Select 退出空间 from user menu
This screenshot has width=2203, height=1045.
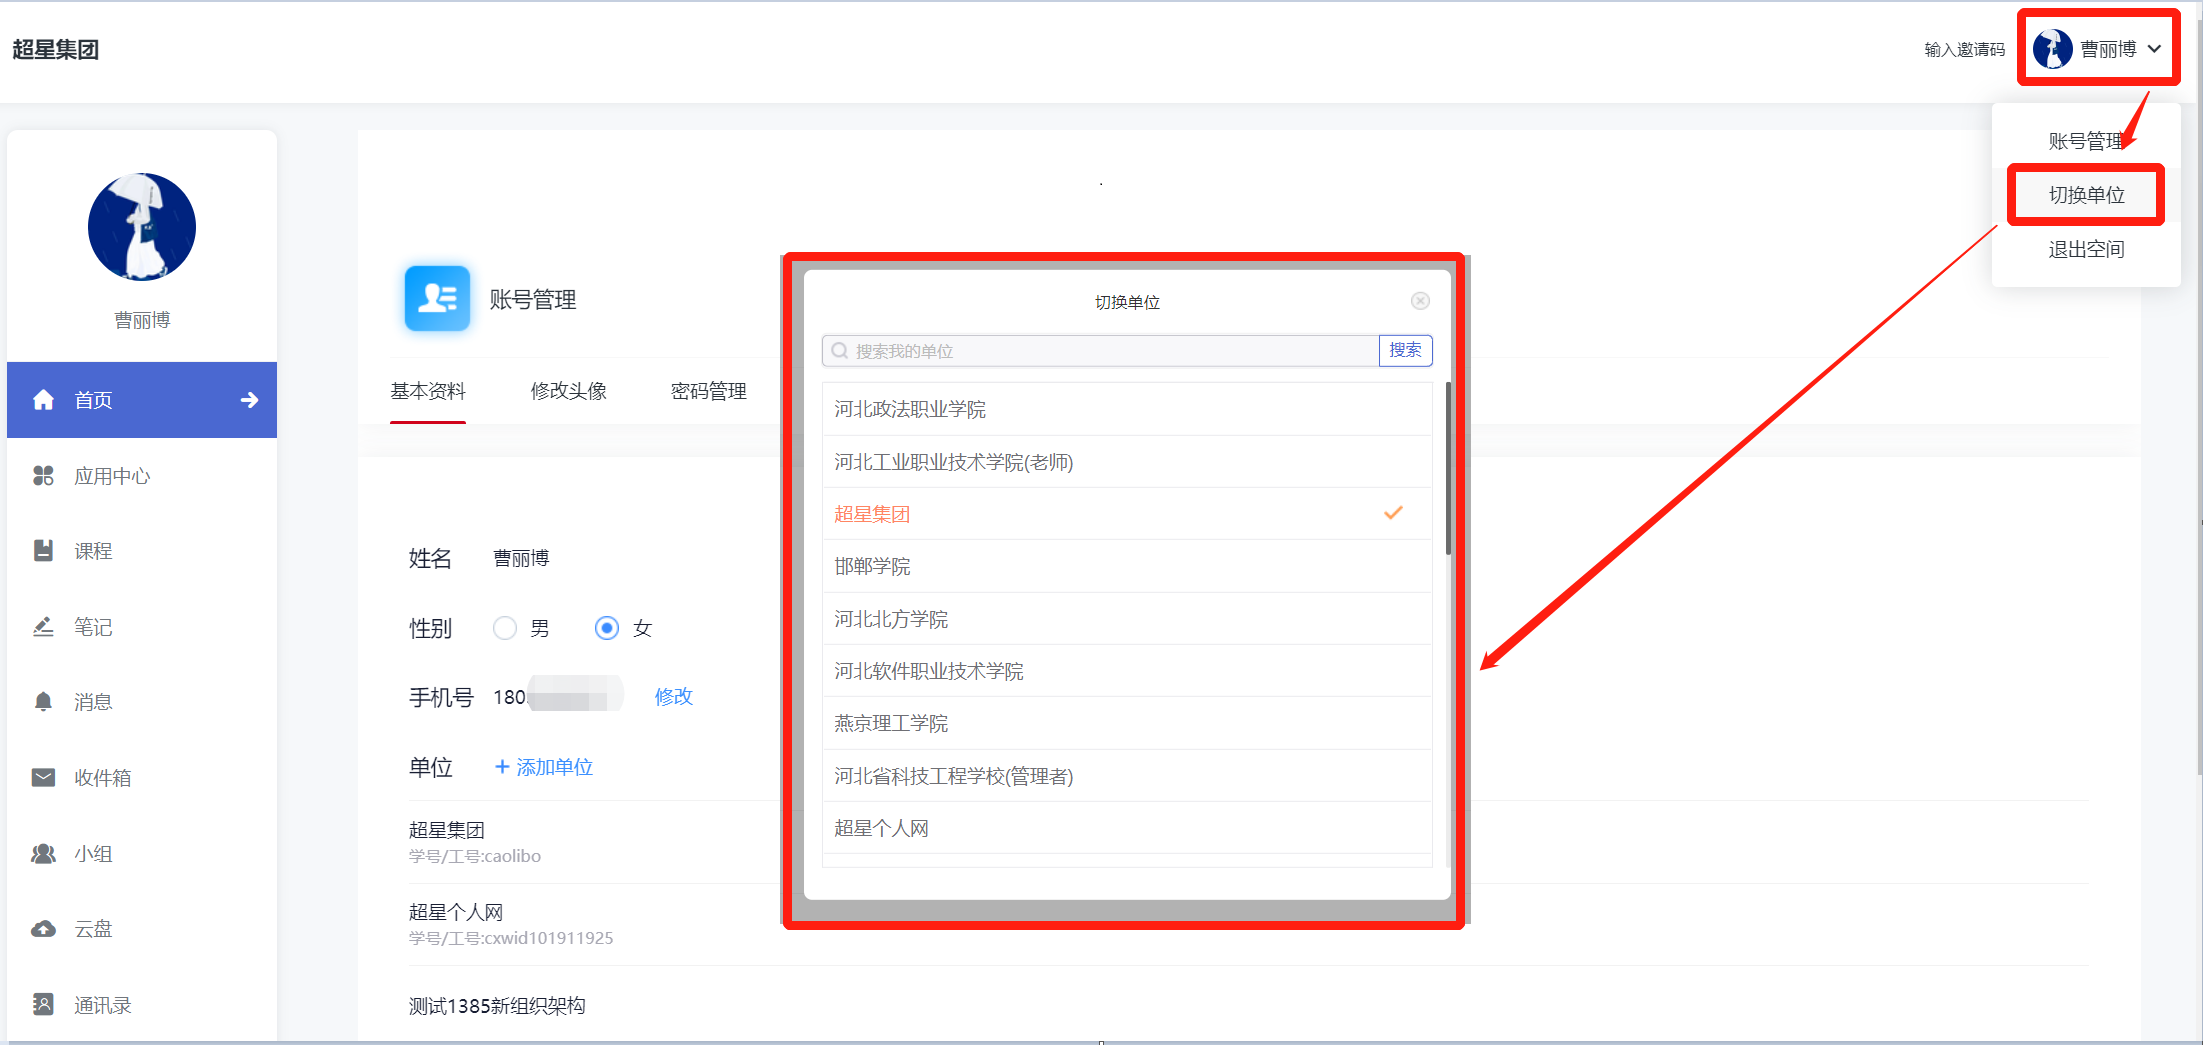coord(2086,249)
